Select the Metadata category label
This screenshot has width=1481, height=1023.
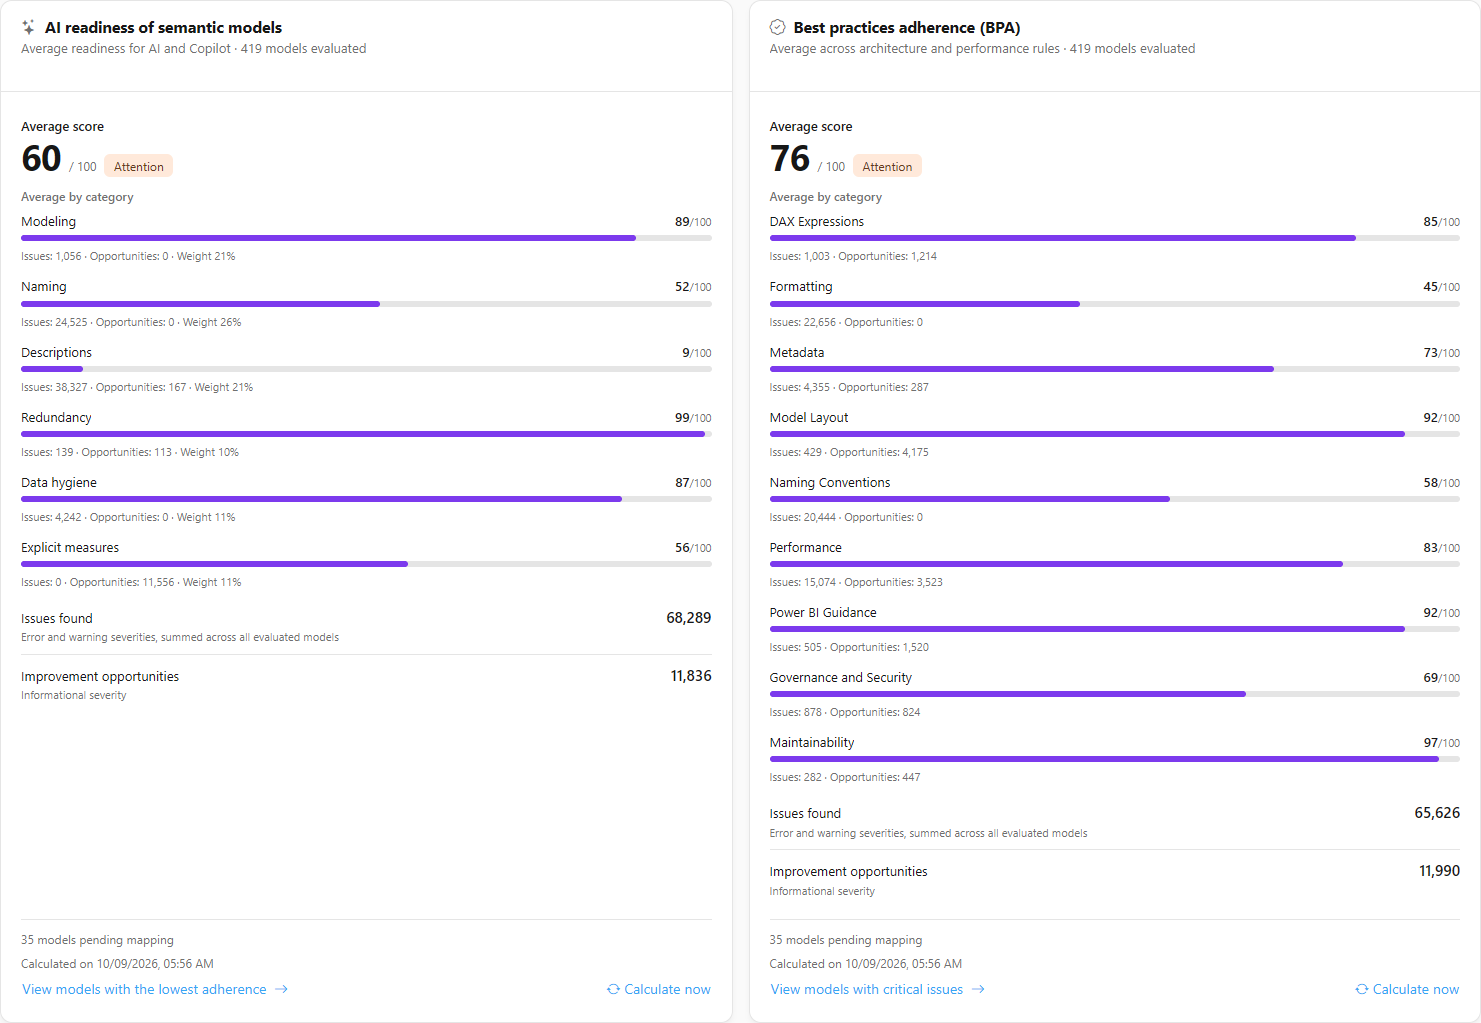(797, 353)
